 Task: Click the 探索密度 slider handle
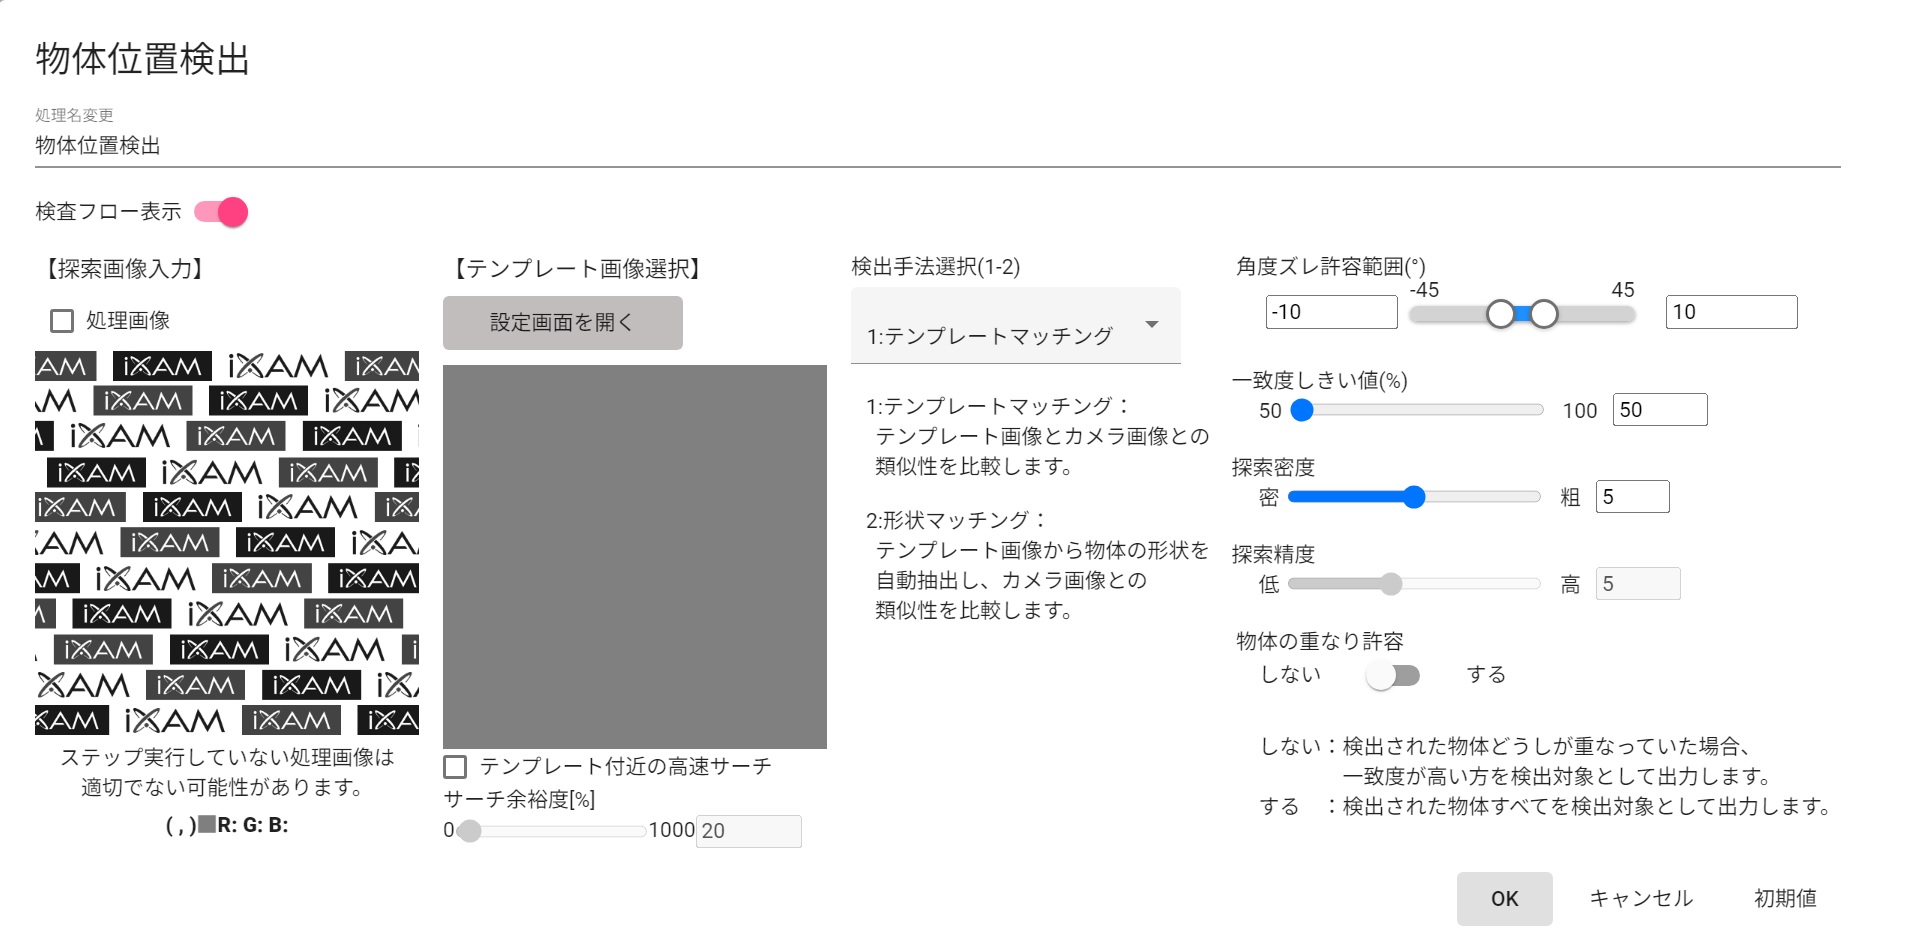click(1413, 497)
